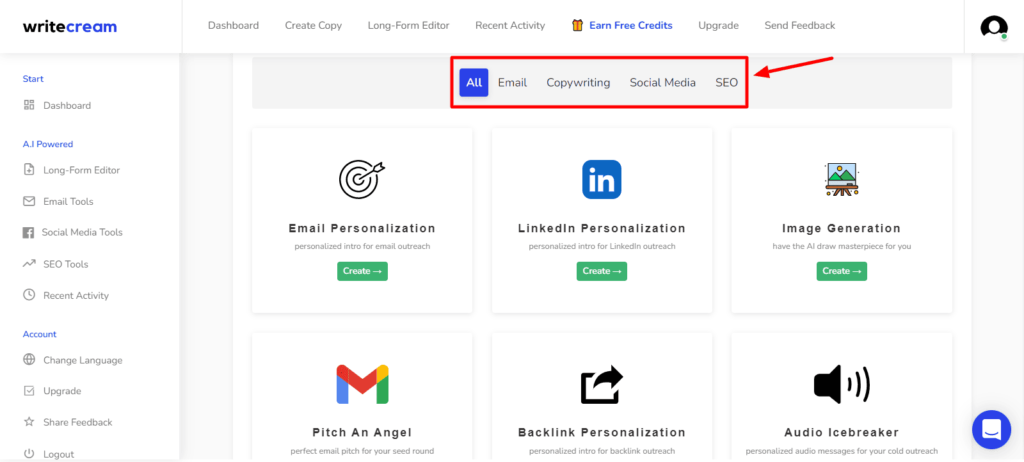Viewport: 1024px width, 462px height.
Task: Choose Change Language in sidebar
Action: 82,360
